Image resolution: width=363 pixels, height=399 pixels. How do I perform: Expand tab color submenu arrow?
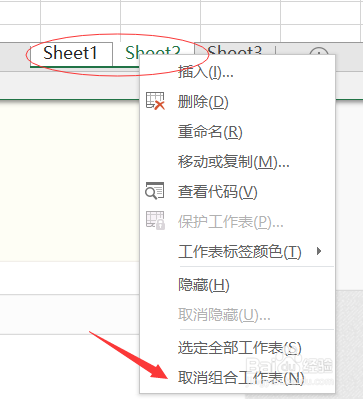(319, 251)
